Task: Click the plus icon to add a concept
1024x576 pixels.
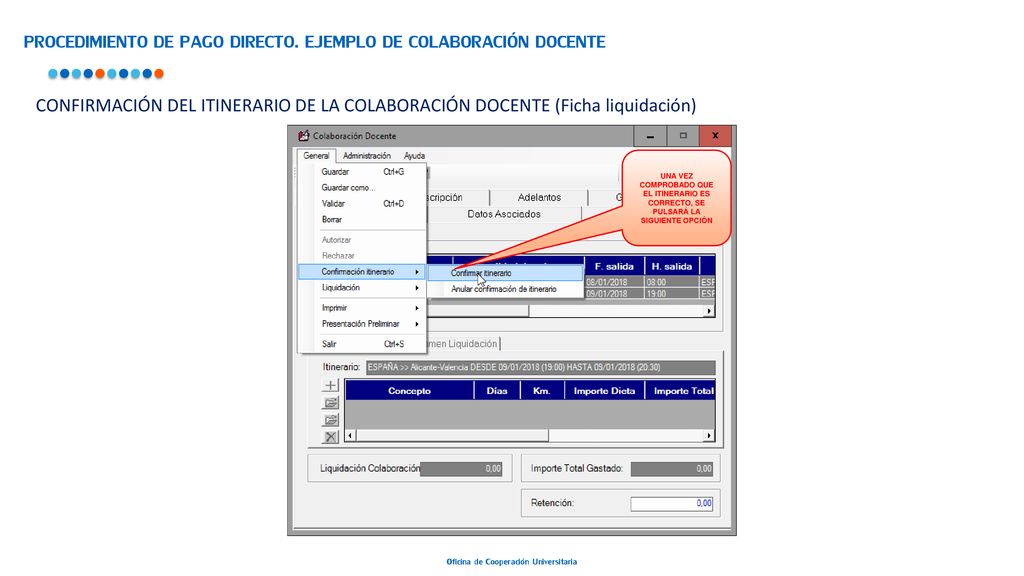Action: [330, 385]
